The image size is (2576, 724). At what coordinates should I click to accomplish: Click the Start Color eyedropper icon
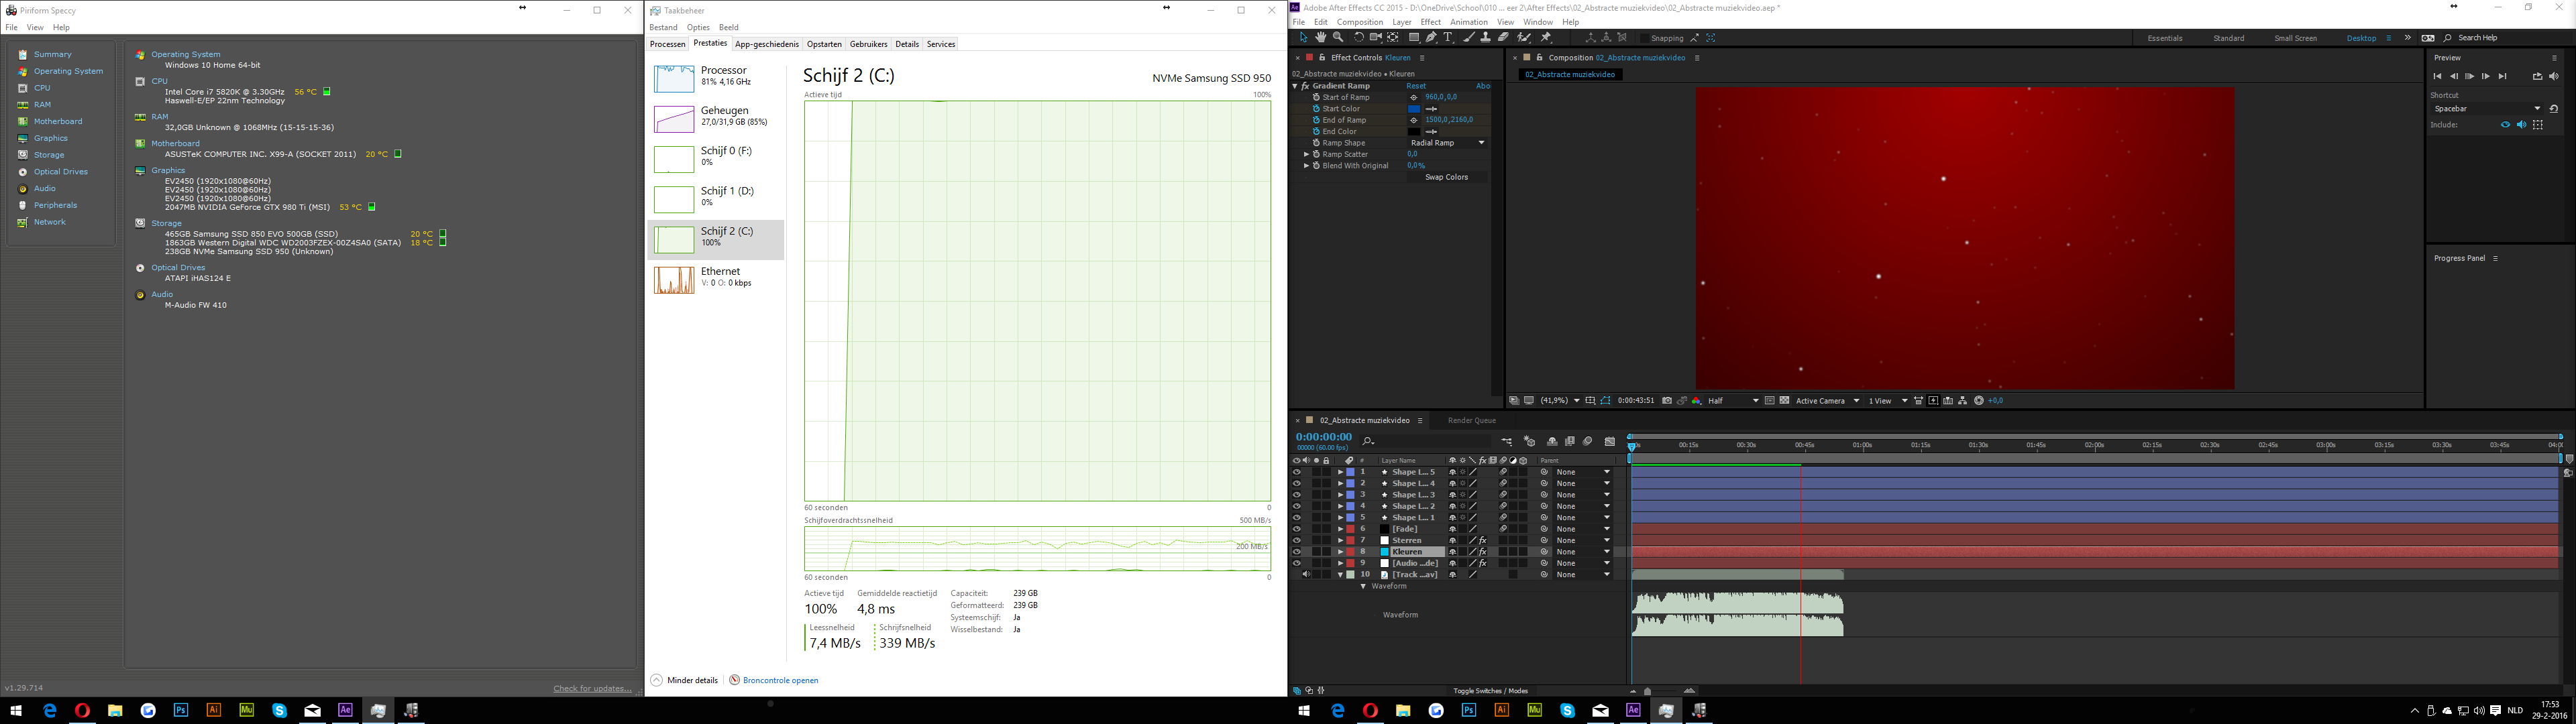tap(1431, 109)
